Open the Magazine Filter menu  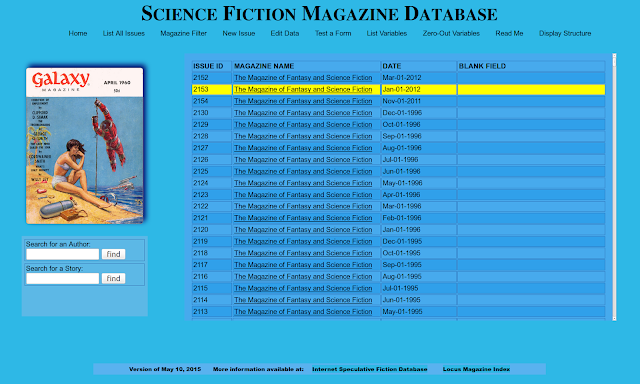click(x=183, y=33)
